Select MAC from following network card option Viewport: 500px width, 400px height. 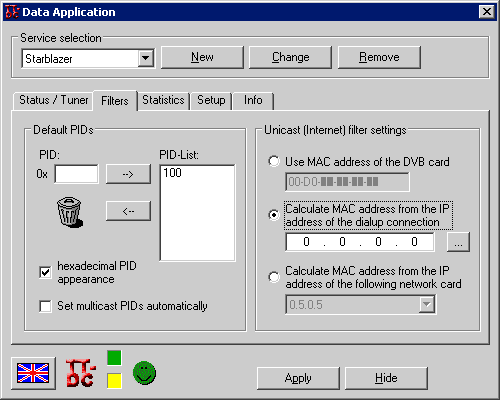(274, 277)
